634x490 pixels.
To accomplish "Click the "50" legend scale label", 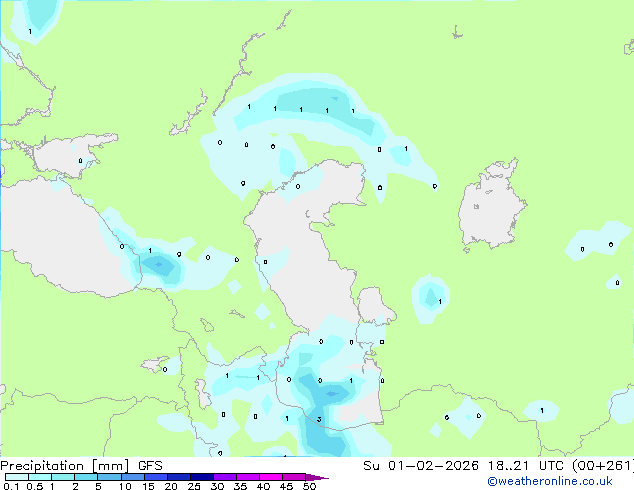I will click(x=309, y=486).
